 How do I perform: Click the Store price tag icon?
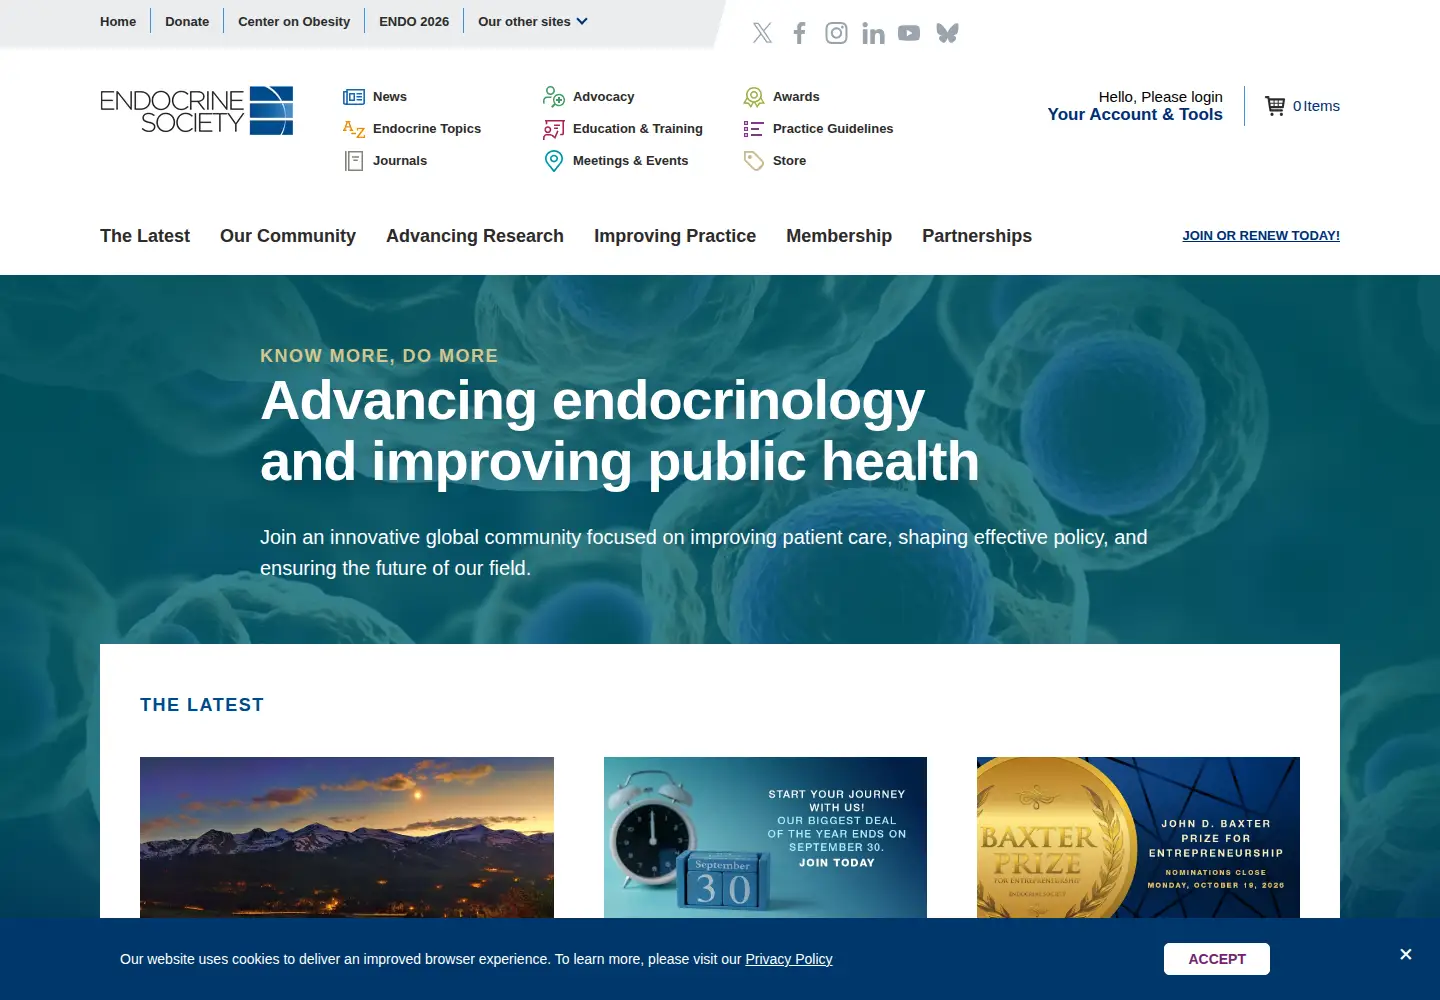pyautogui.click(x=754, y=161)
